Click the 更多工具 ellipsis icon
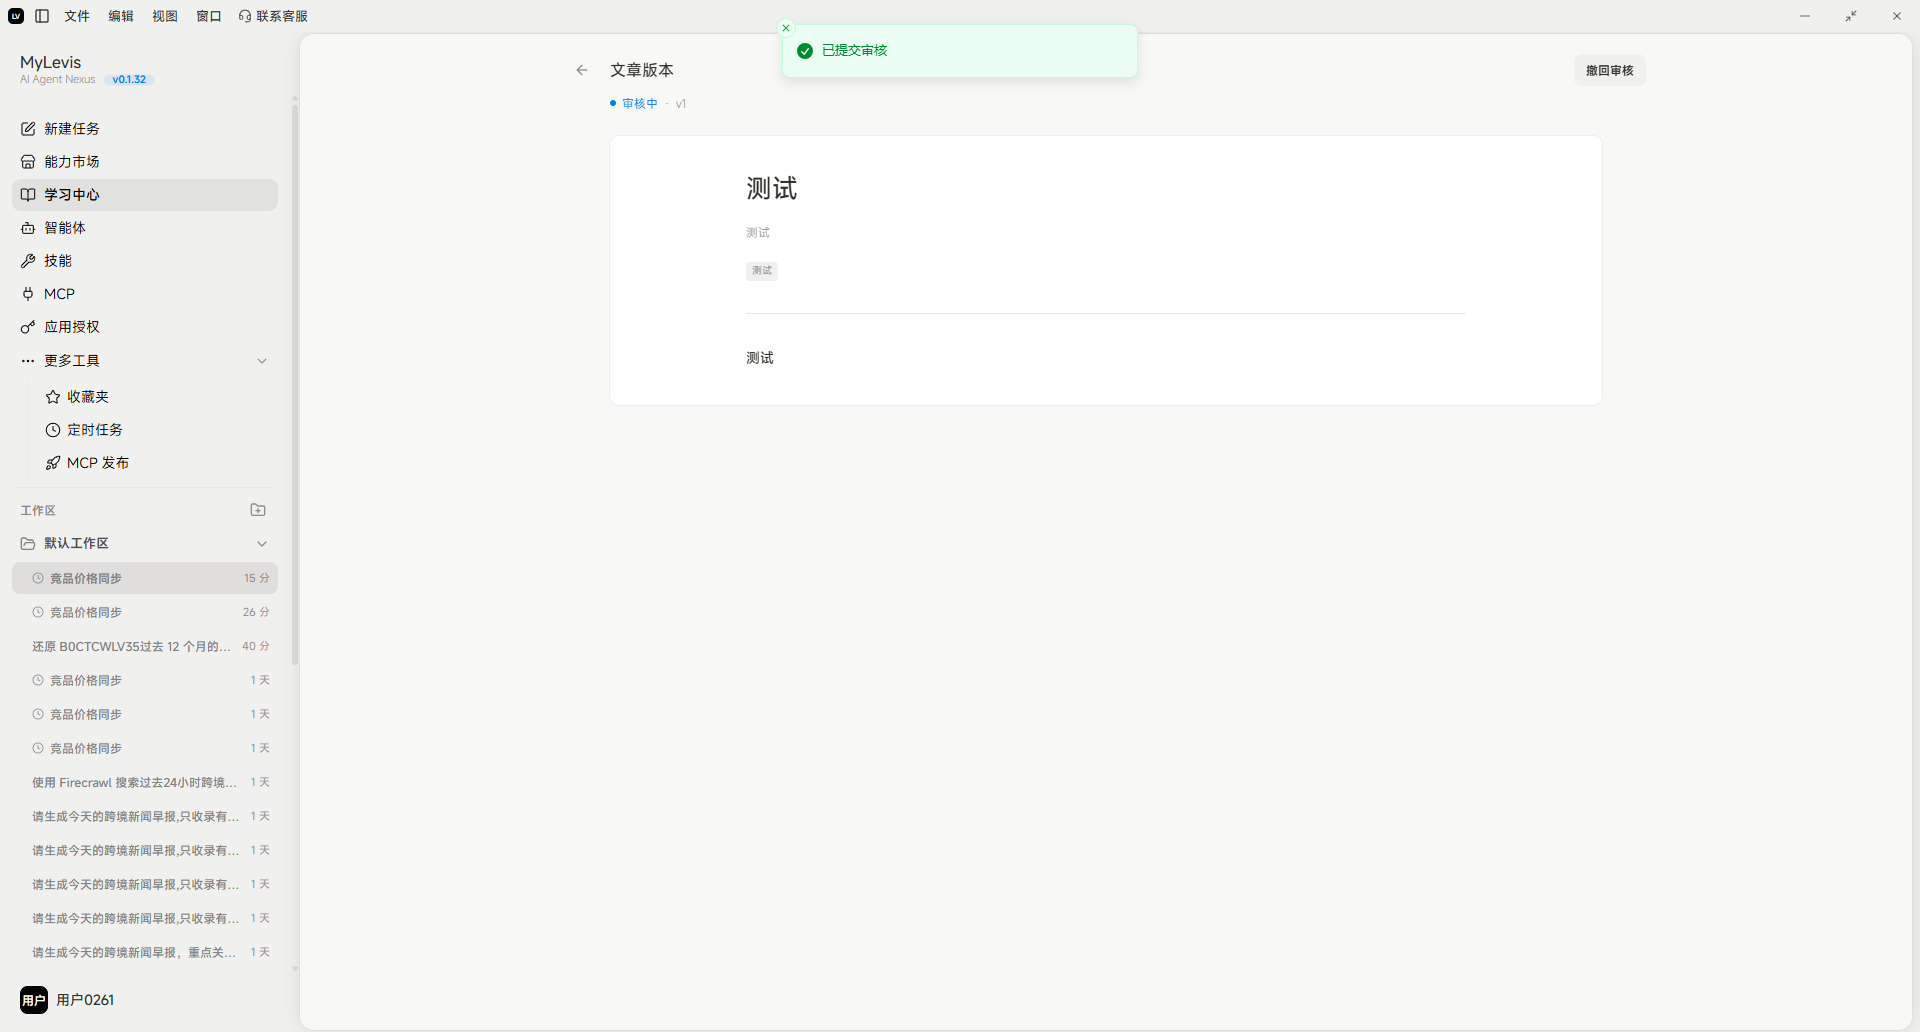This screenshot has width=1920, height=1032. [x=28, y=361]
